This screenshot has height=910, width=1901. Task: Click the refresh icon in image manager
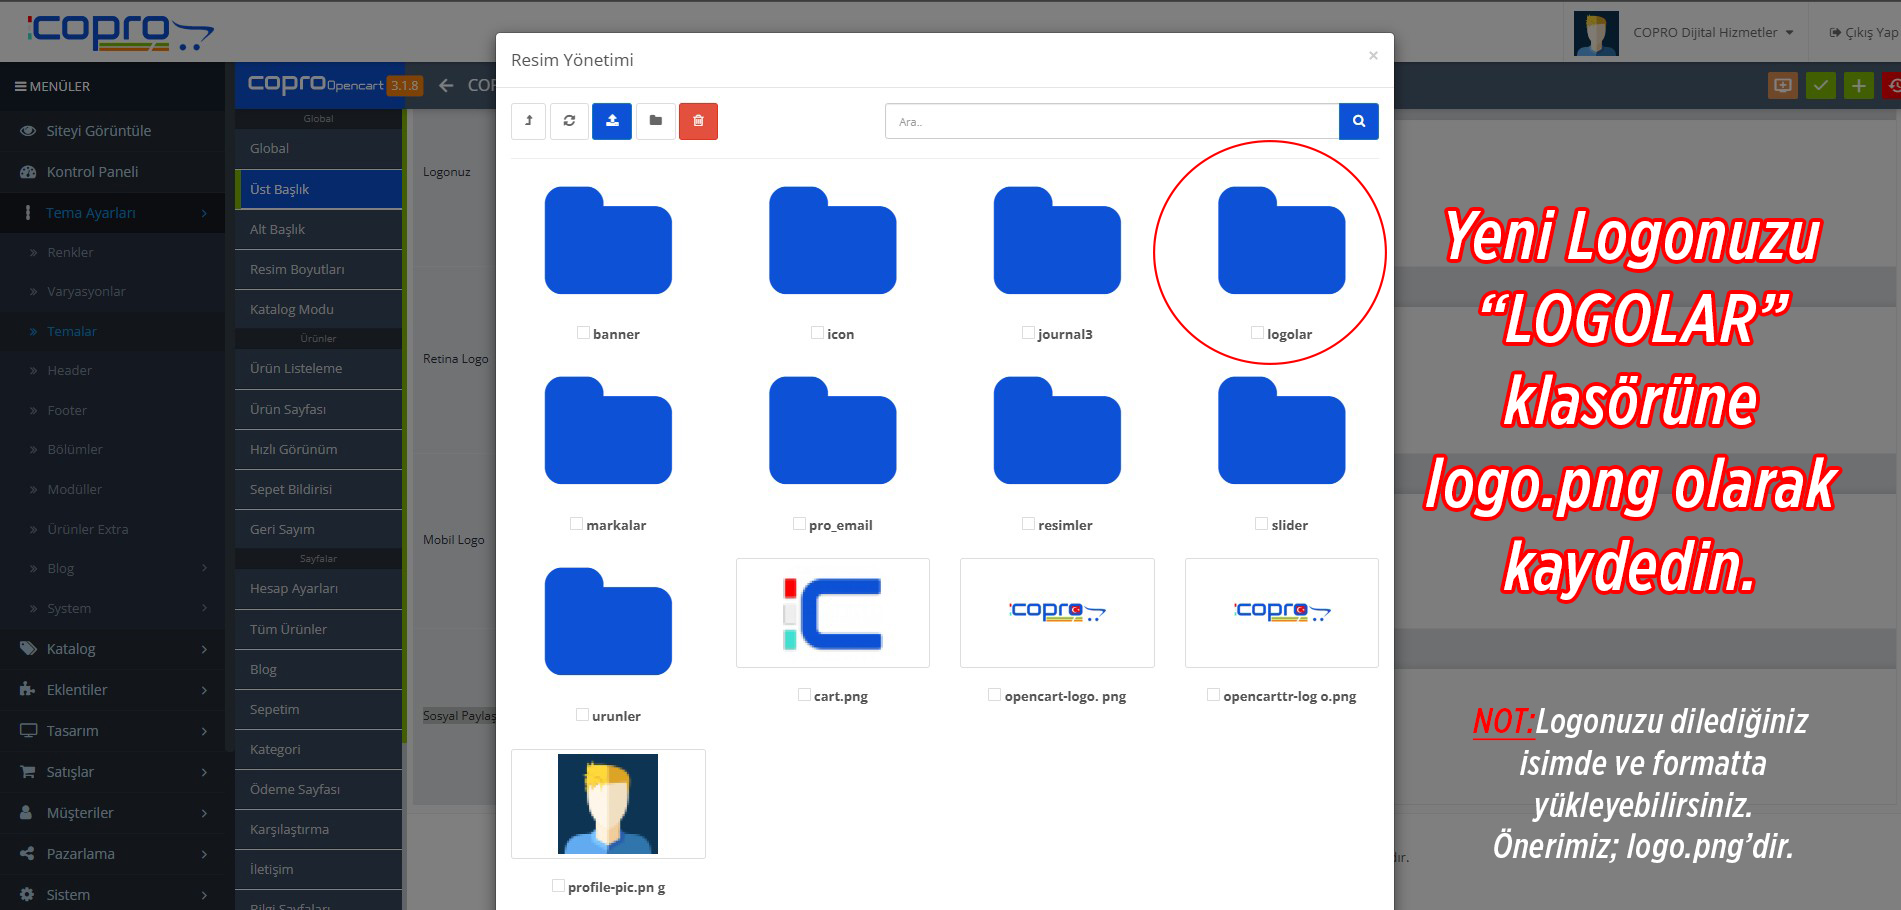click(x=569, y=121)
